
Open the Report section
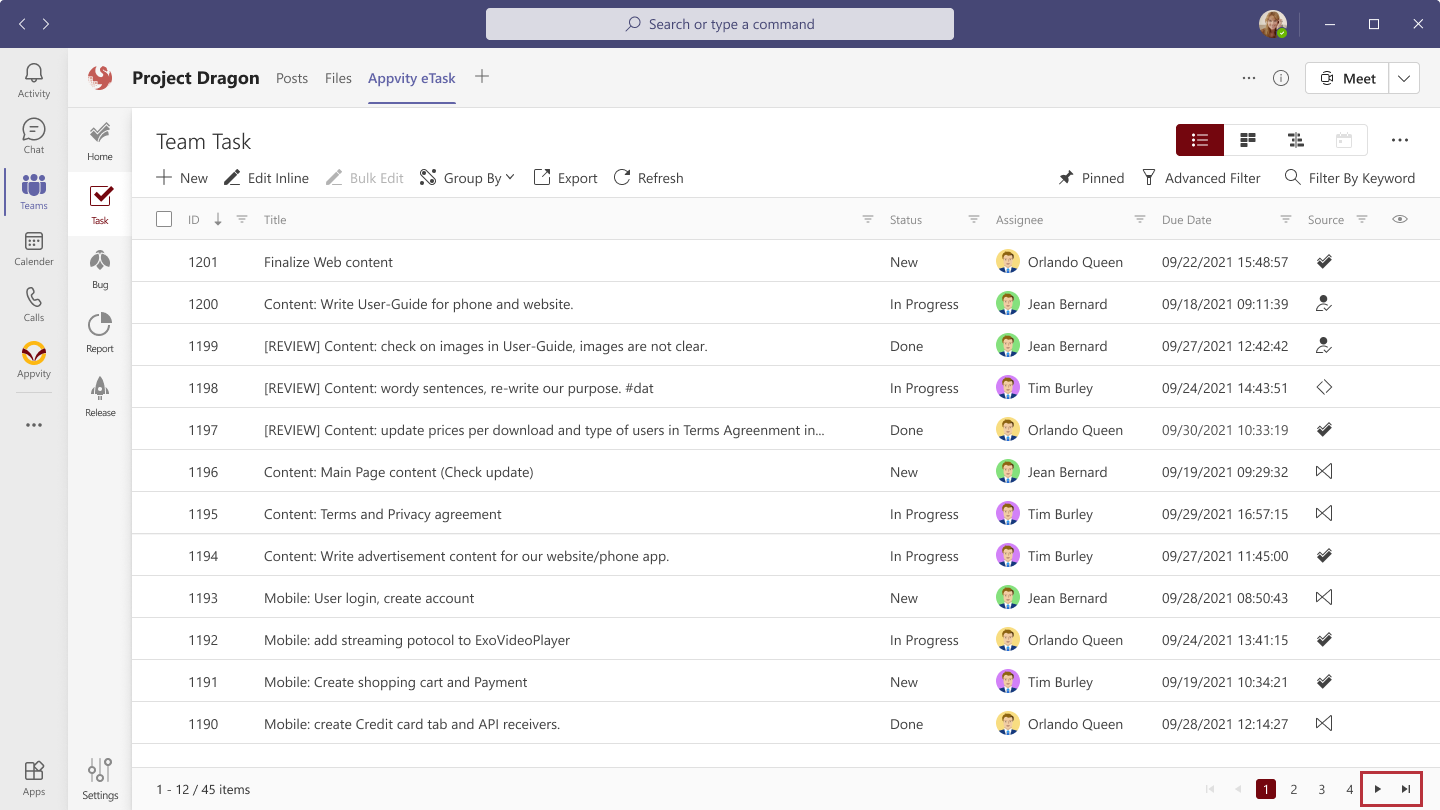tap(99, 331)
